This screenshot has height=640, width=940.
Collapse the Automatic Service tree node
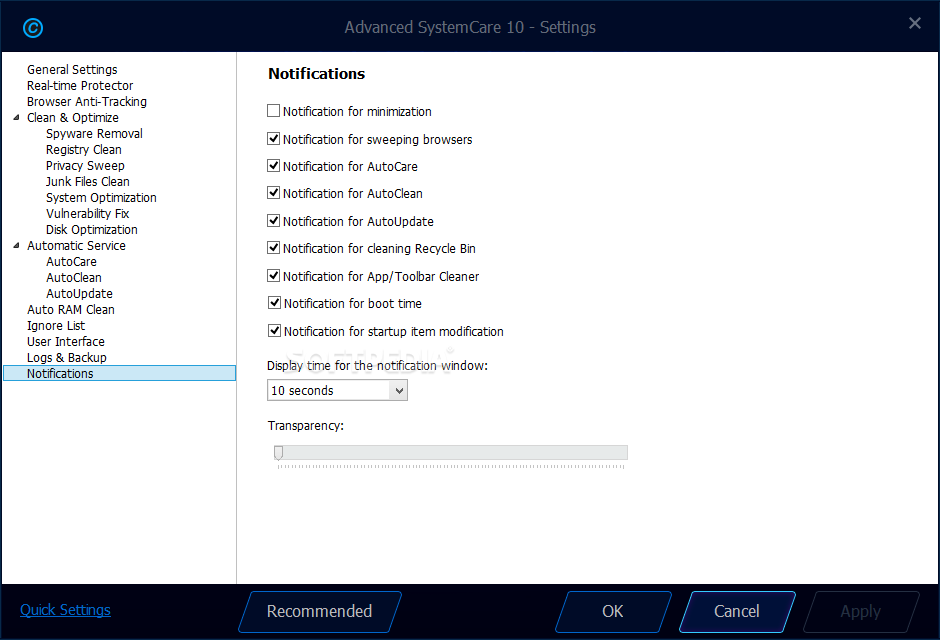16,245
